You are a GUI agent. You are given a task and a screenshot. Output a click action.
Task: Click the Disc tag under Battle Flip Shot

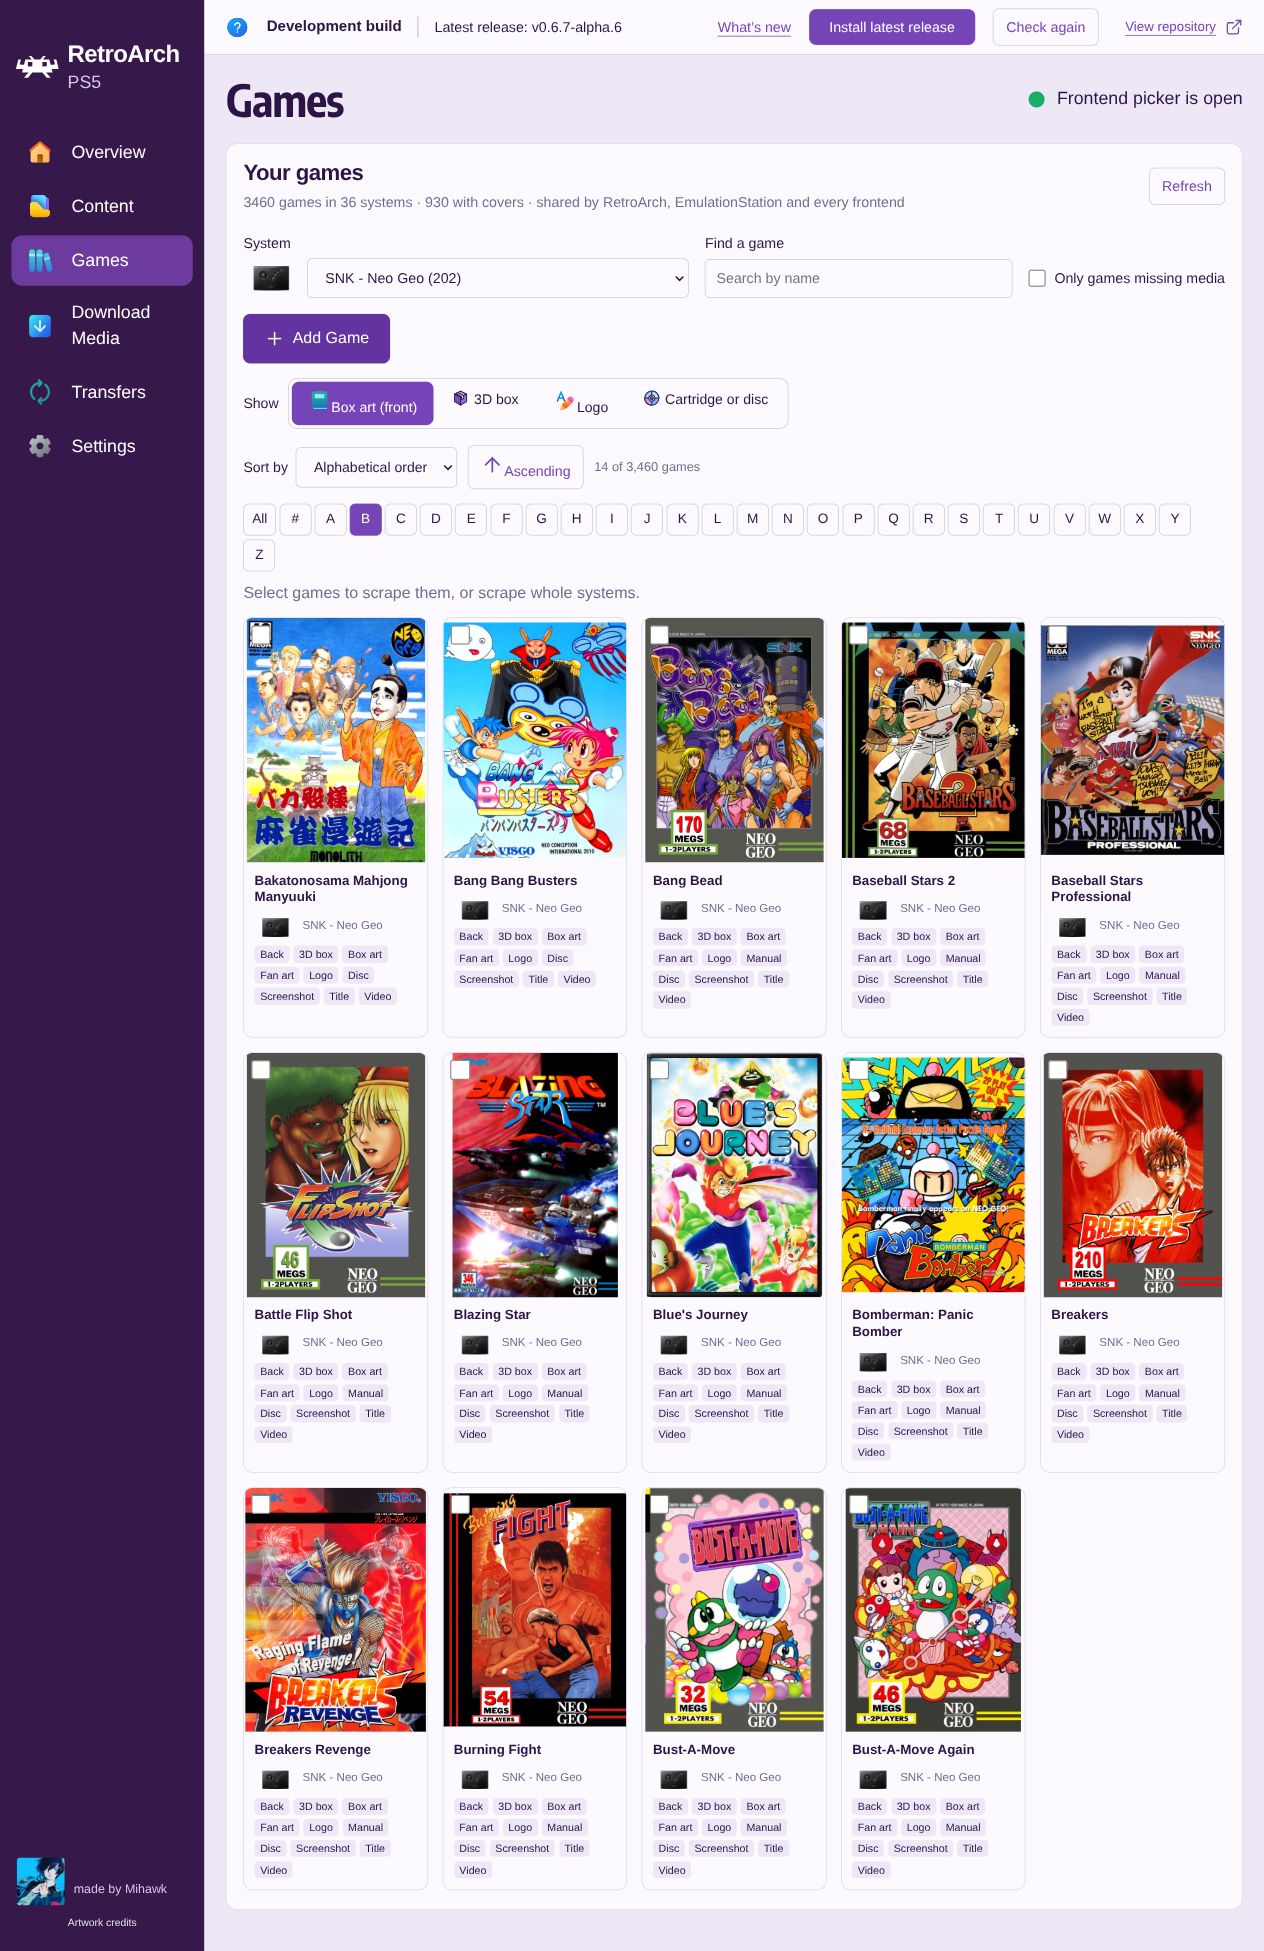point(271,1413)
